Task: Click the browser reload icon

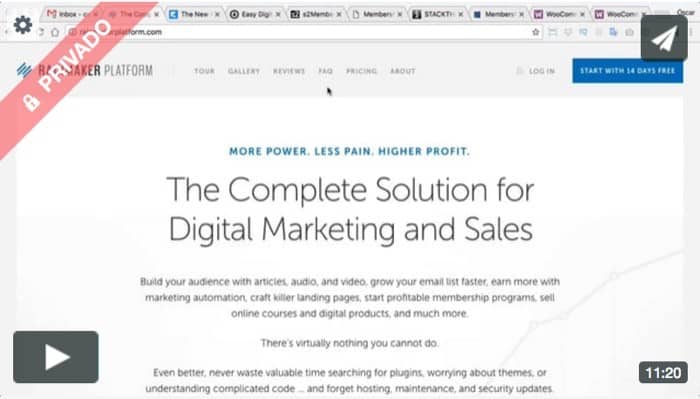Action: click(41, 32)
